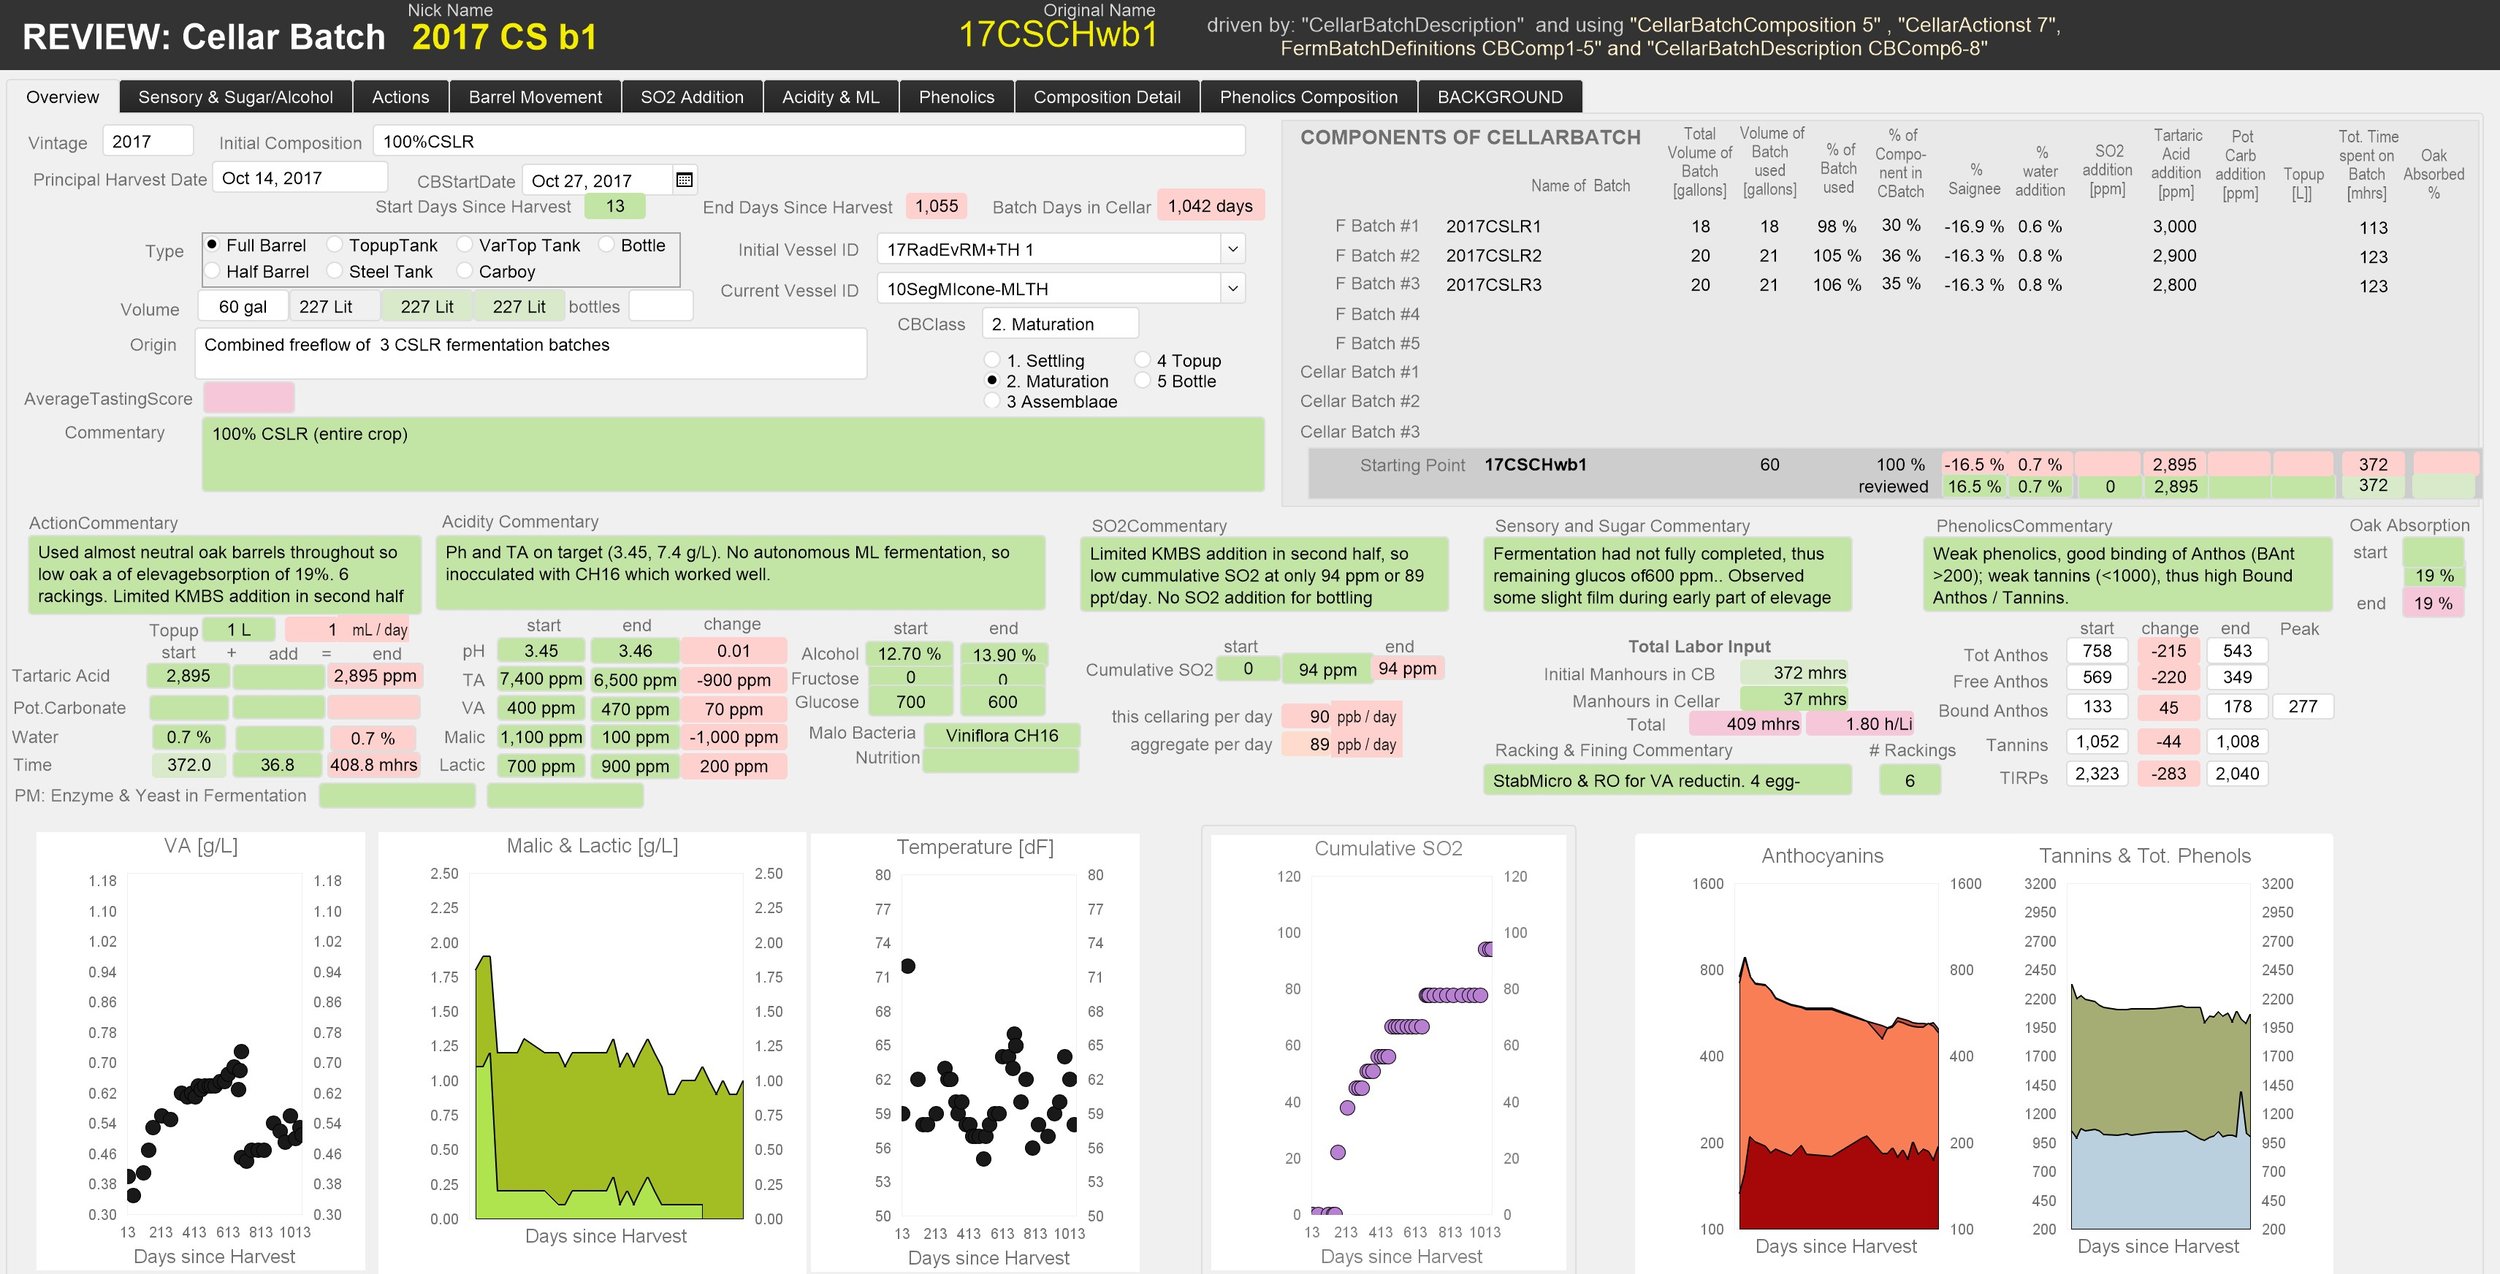The image size is (2500, 1274).
Task: Click the Vintage field showing 2017
Action: click(148, 141)
